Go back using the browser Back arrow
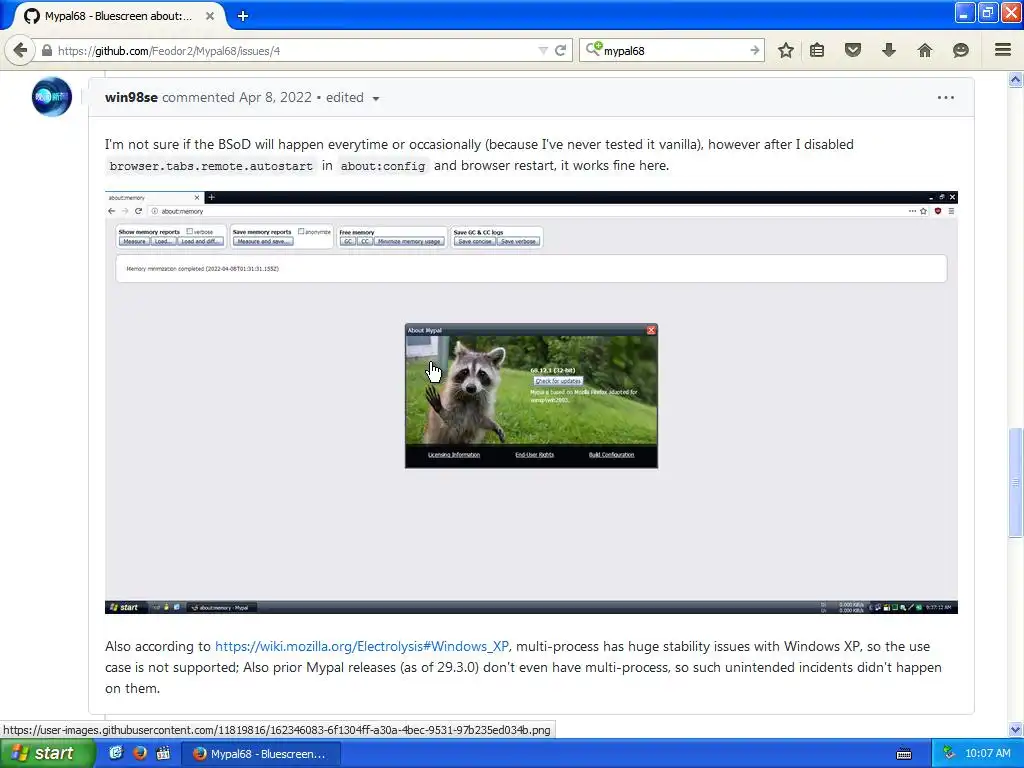Image resolution: width=1024 pixels, height=768 pixels. (20, 50)
